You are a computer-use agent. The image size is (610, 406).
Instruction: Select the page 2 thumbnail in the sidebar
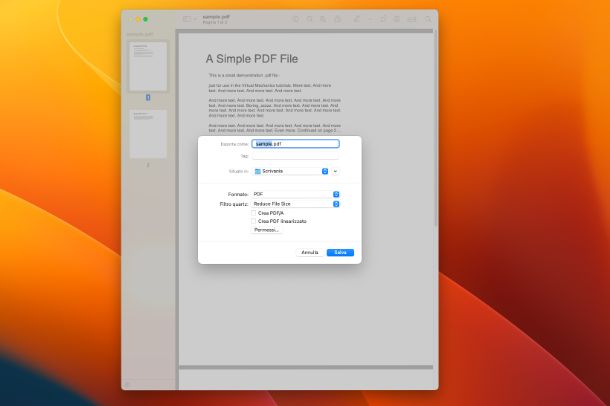pyautogui.click(x=148, y=134)
